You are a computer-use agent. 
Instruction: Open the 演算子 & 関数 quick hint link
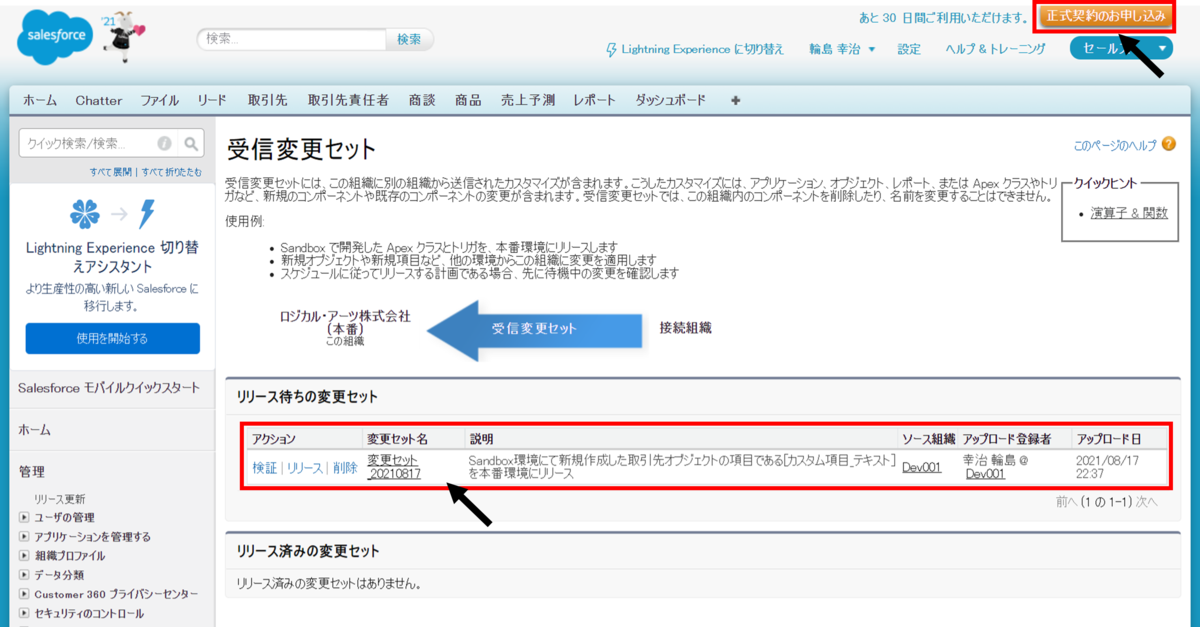[1129, 213]
